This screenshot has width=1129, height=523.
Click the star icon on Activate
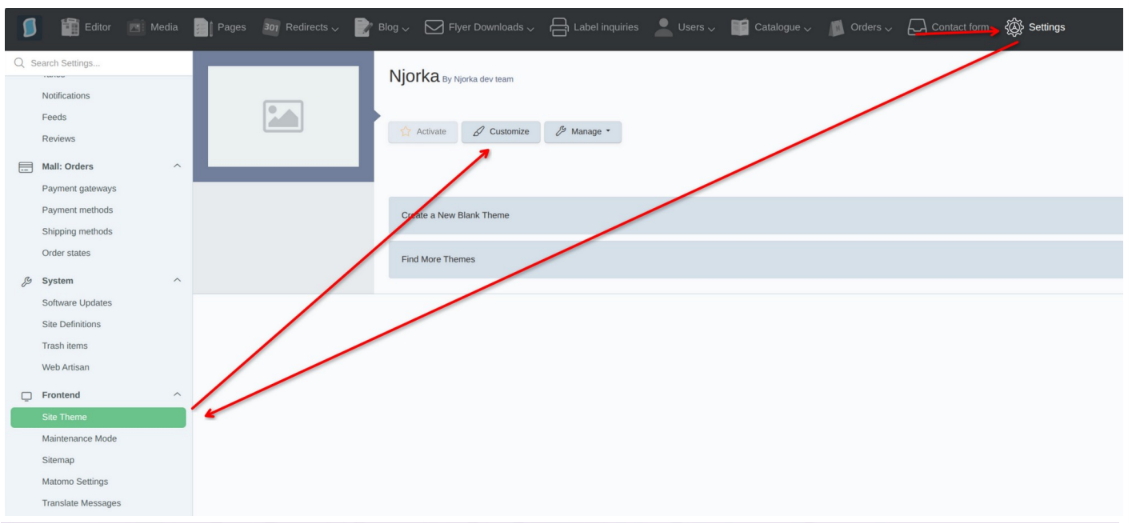coord(405,132)
